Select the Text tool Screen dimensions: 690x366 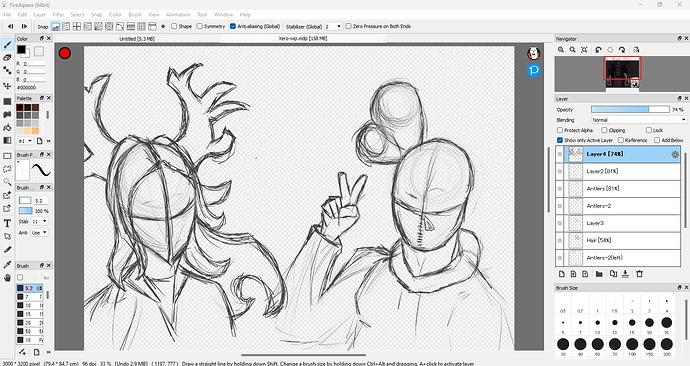tap(7, 223)
